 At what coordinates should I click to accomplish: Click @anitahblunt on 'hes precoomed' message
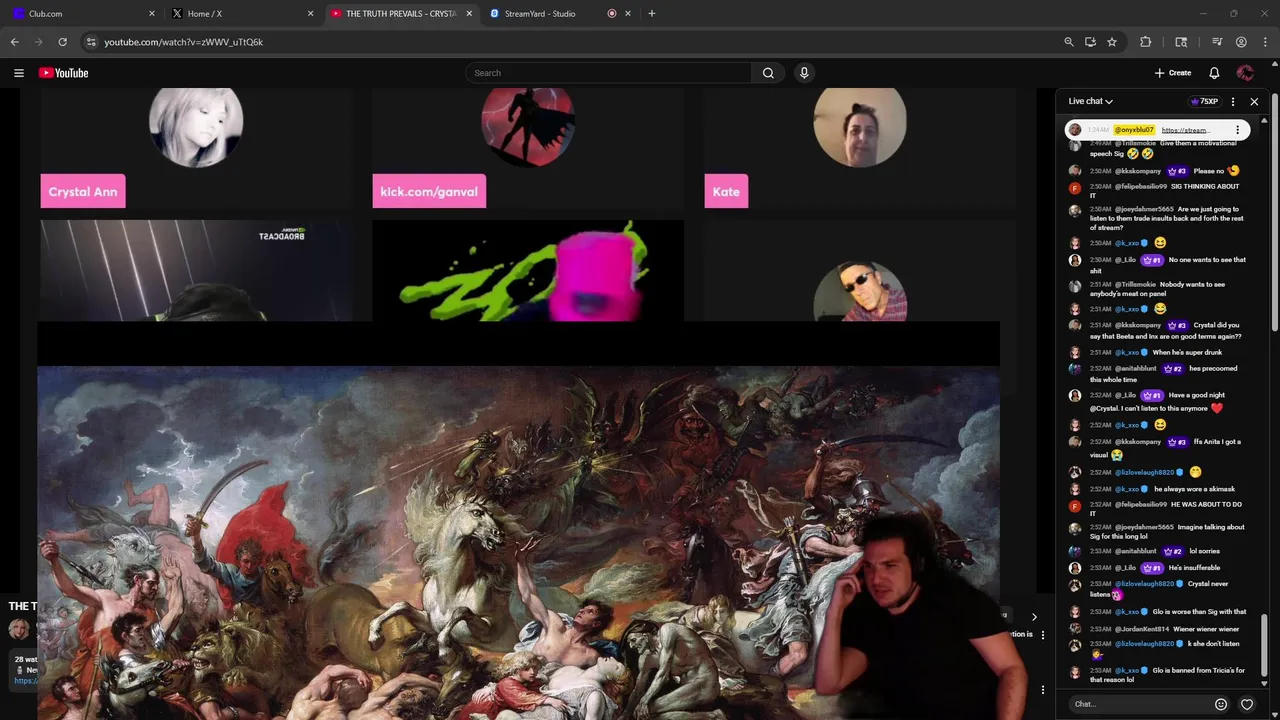[1136, 368]
